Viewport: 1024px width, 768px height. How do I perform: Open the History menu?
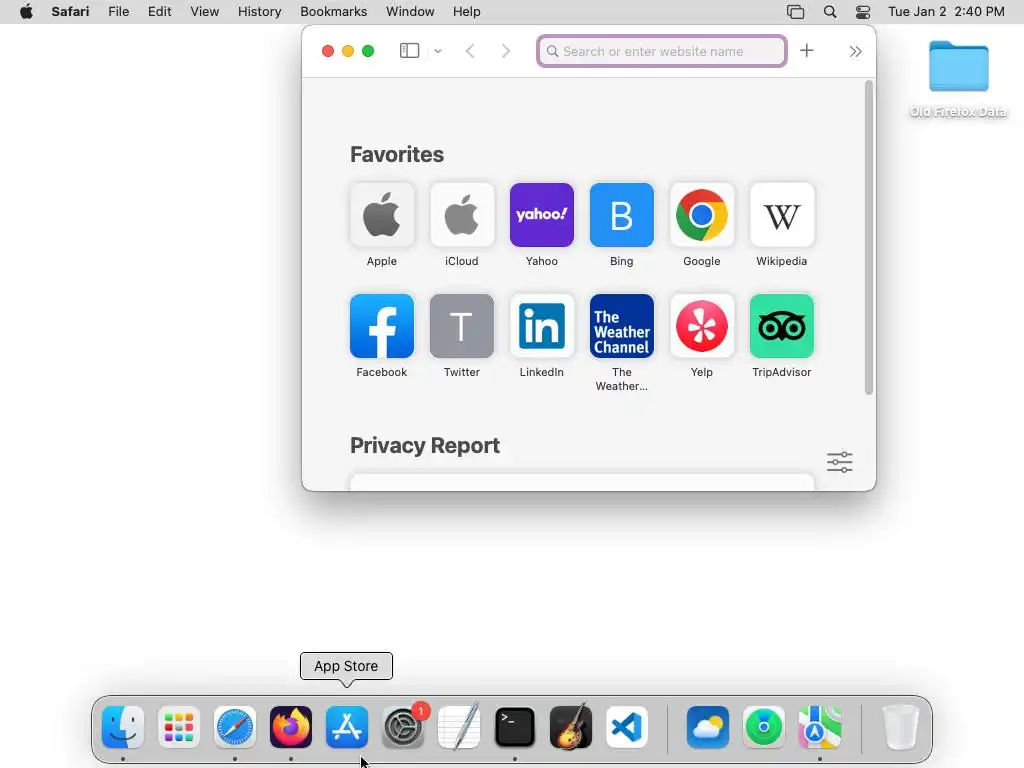(259, 12)
